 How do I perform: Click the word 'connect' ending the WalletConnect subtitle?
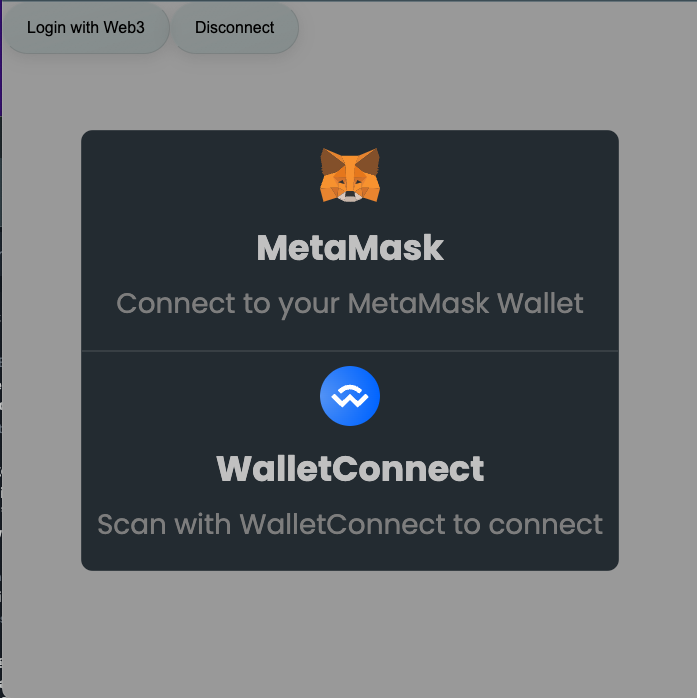[x=546, y=525]
